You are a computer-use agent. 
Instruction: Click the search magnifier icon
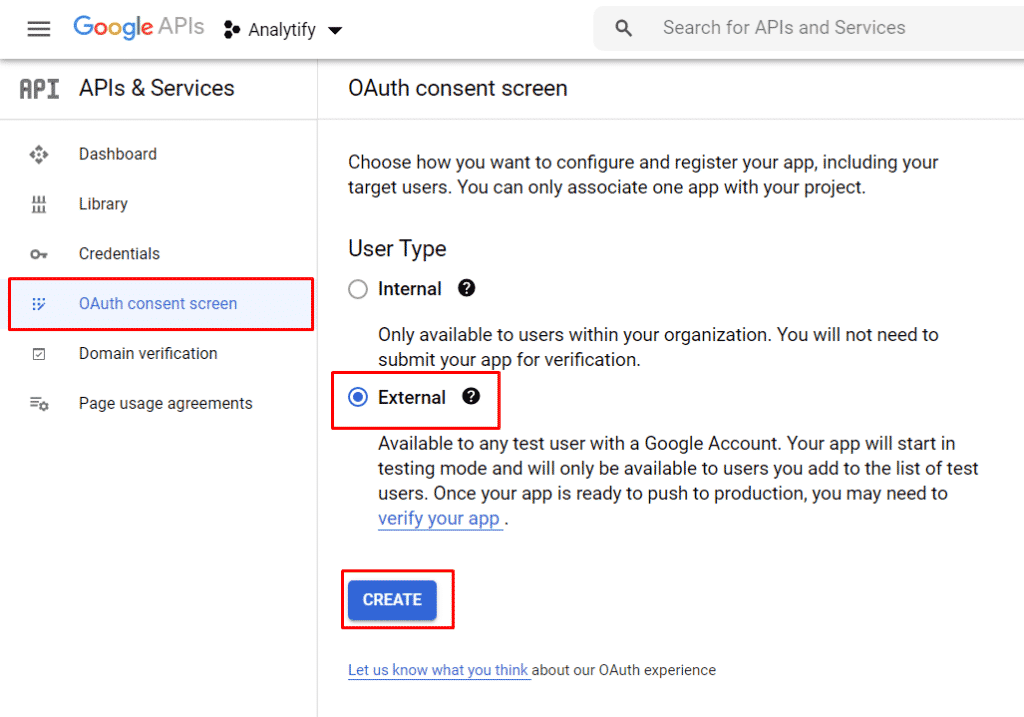624,28
